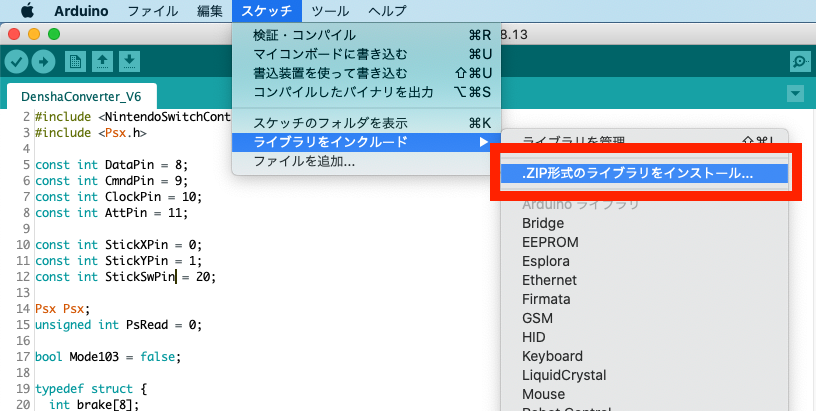Select the Ethernet library
Screen dimensions: 816x411
(x=644, y=280)
